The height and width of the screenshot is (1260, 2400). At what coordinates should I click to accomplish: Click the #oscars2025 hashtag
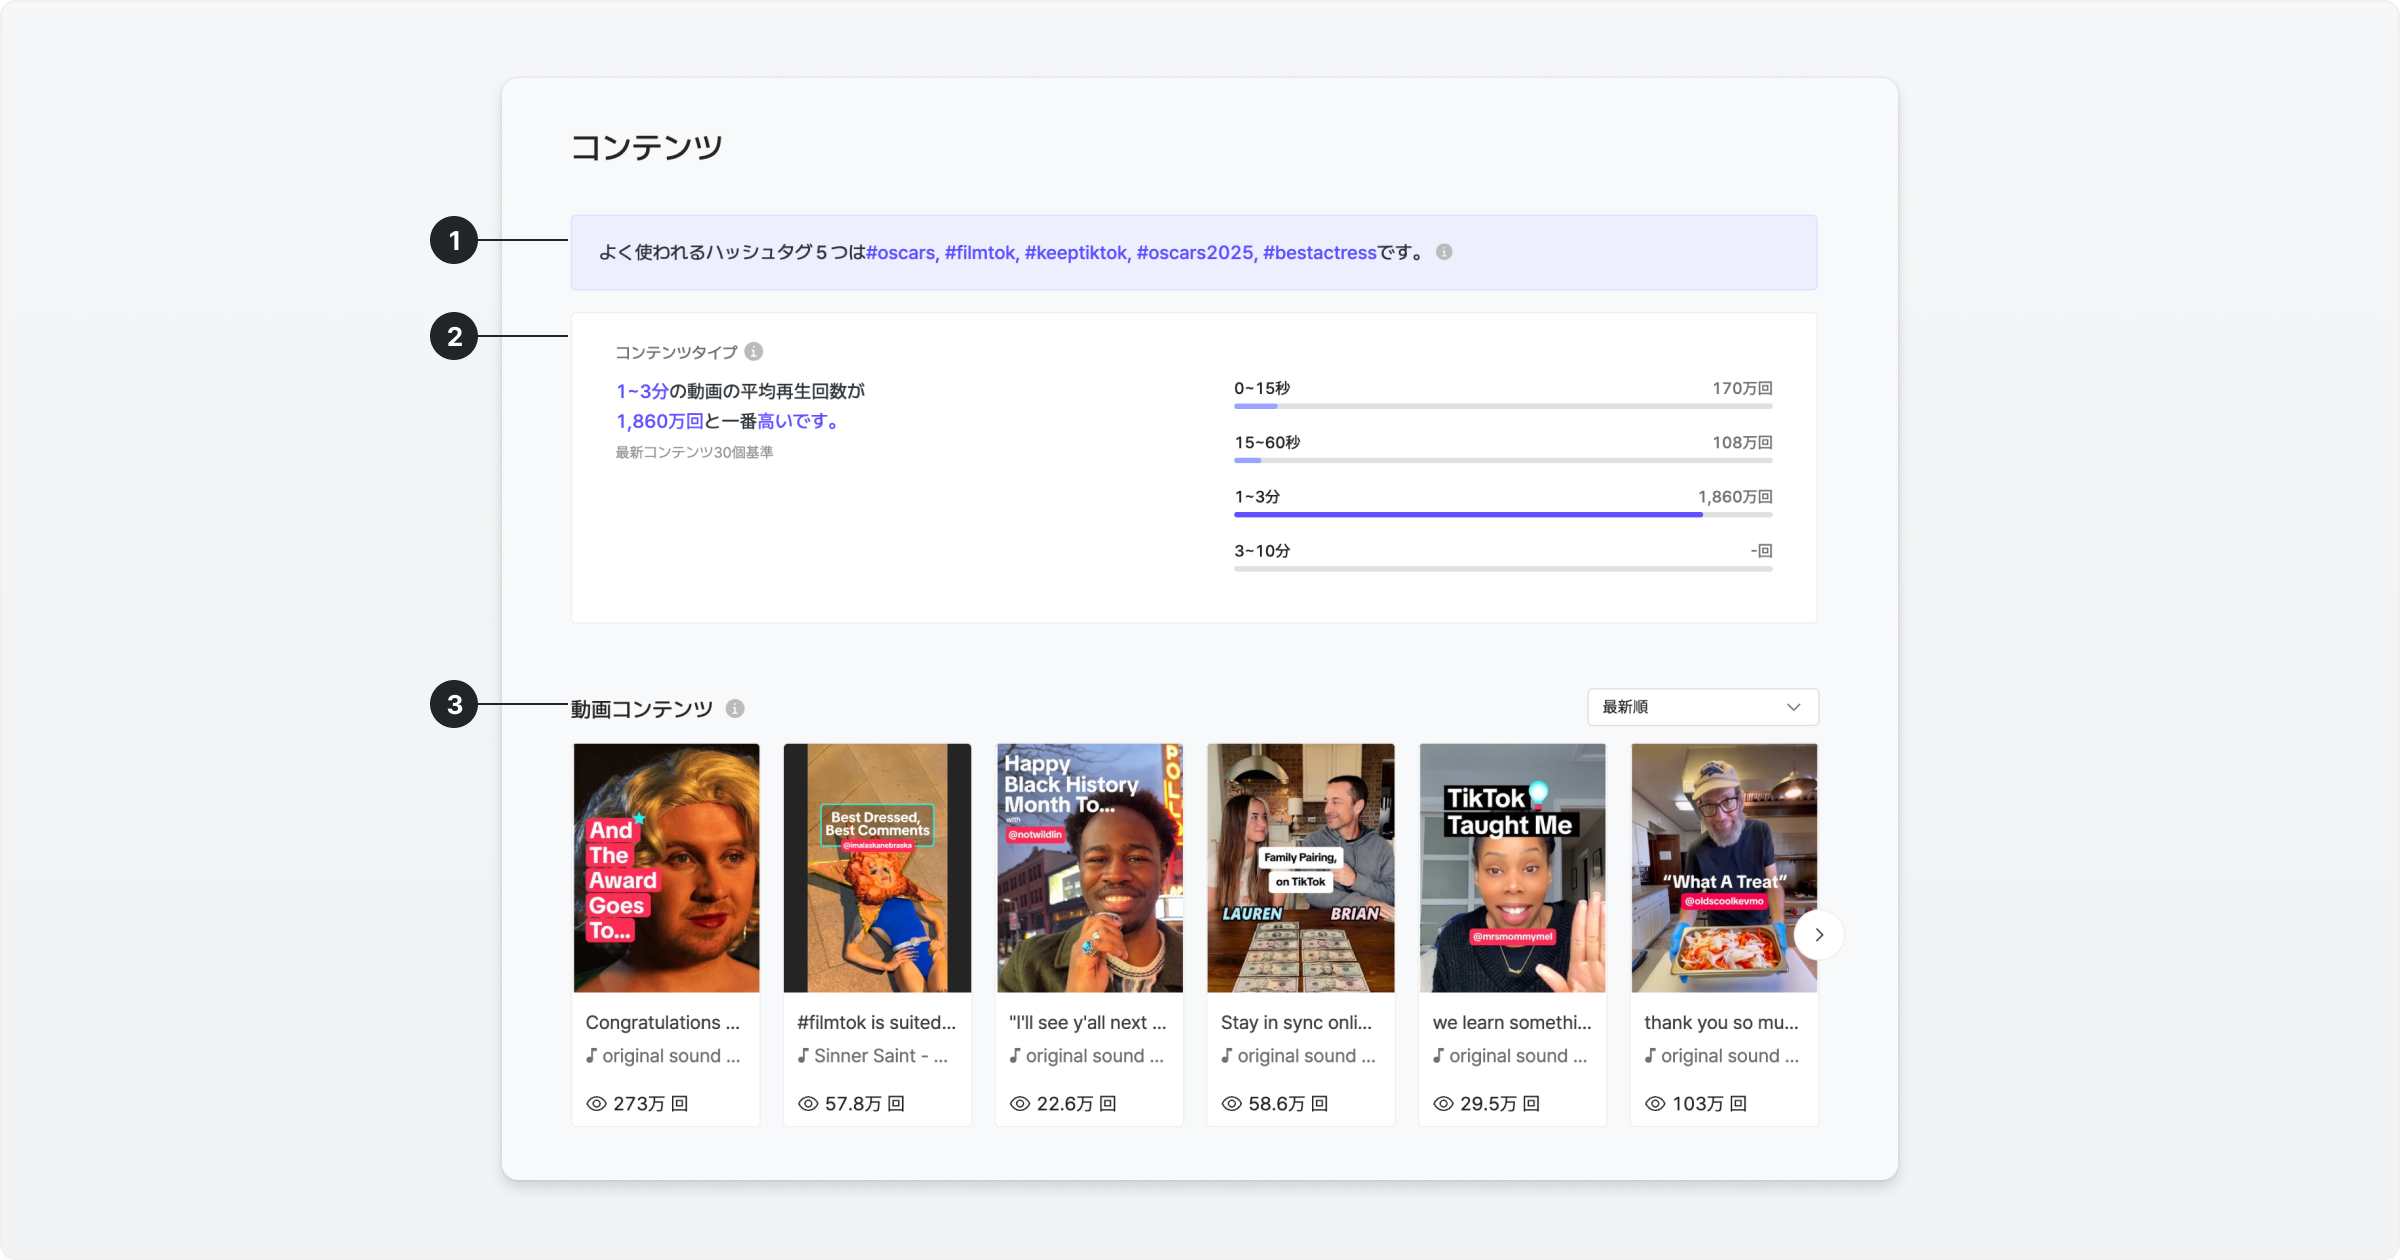click(1194, 253)
